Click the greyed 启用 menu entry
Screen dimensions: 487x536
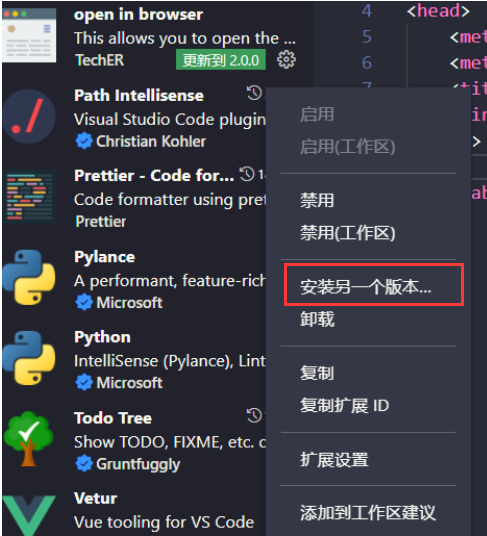pyautogui.click(x=317, y=114)
